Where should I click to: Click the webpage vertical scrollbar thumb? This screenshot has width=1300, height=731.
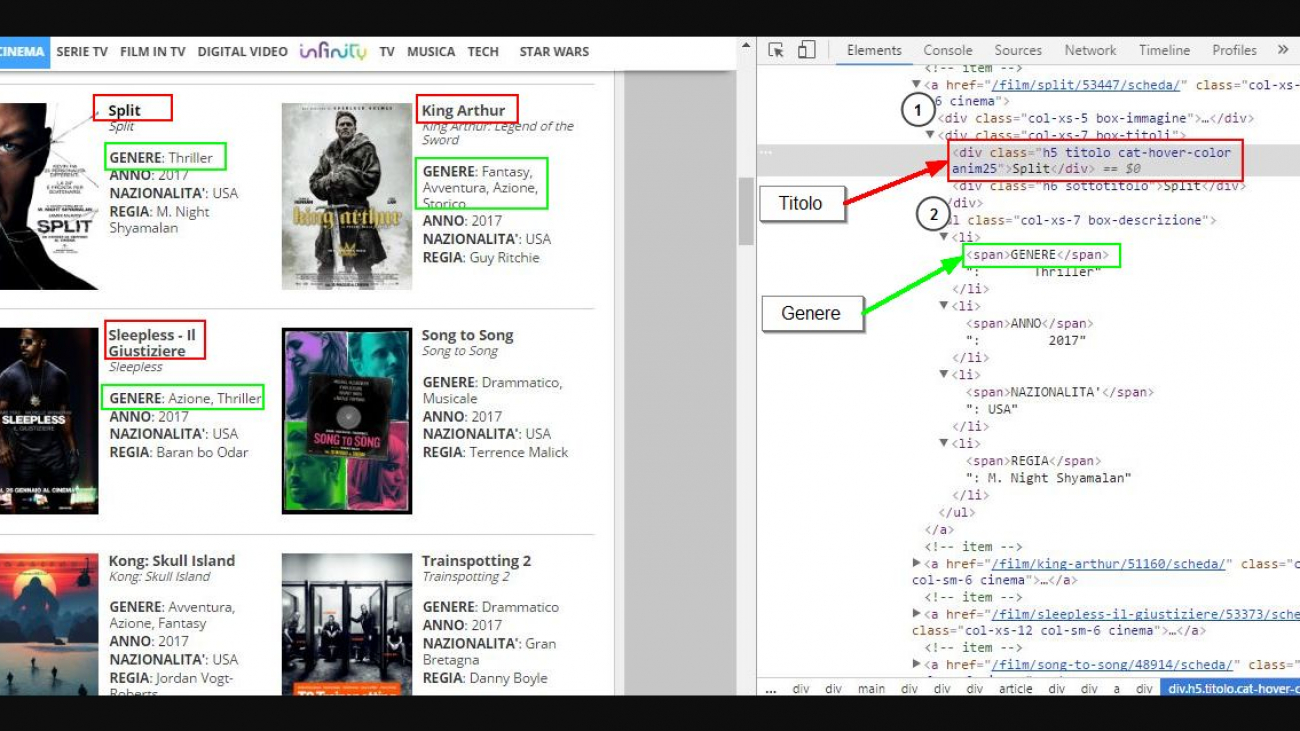(745, 210)
